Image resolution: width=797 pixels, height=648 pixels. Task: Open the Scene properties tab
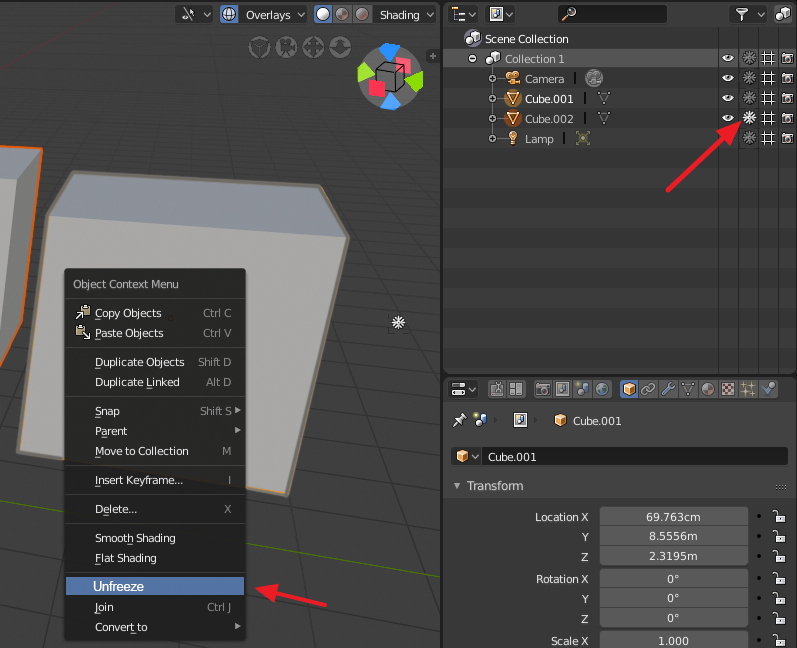(583, 389)
